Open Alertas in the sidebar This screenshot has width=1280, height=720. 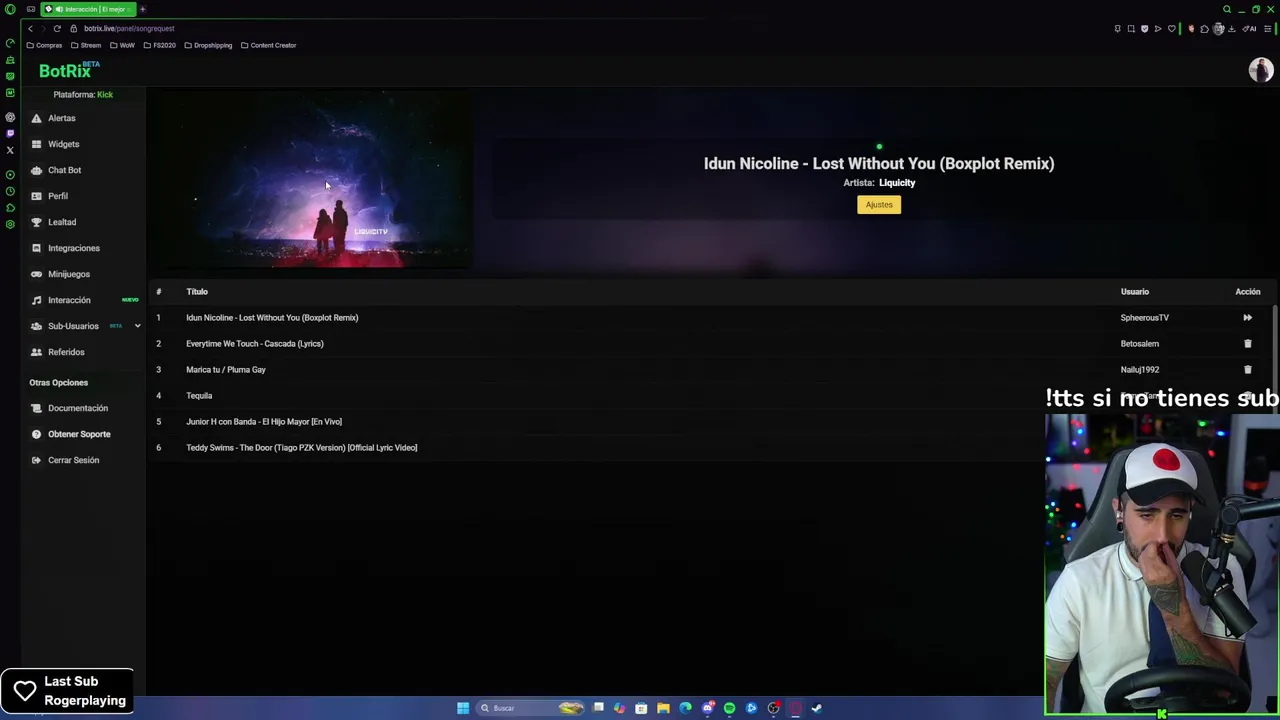pyautogui.click(x=62, y=118)
